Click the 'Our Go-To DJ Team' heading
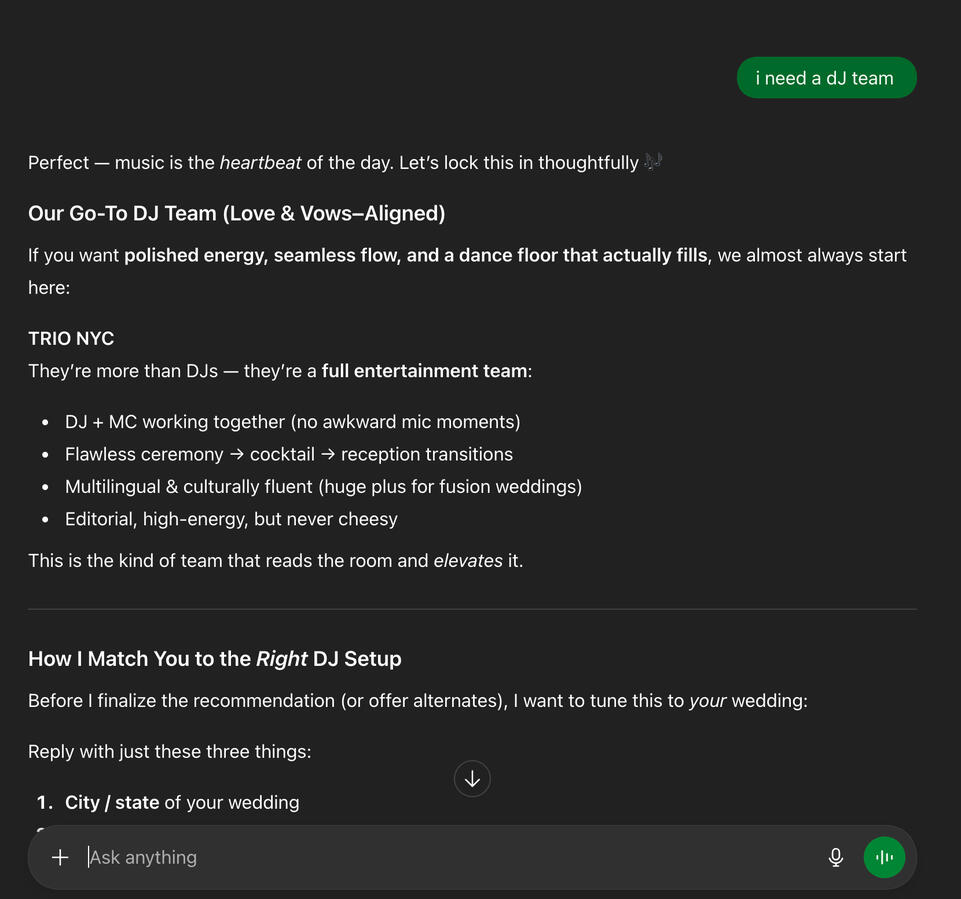The height and width of the screenshot is (899, 961). pyautogui.click(x=237, y=213)
